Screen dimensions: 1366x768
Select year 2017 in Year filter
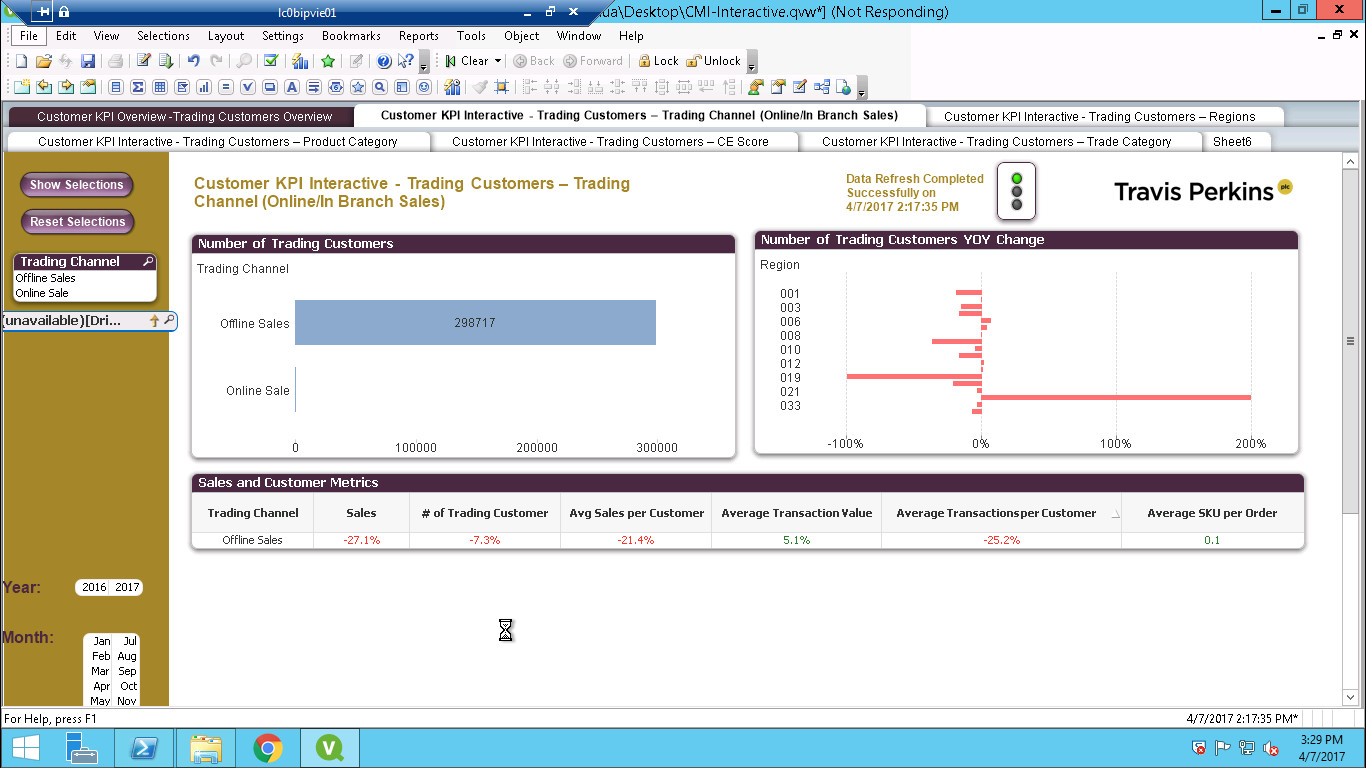coord(127,587)
